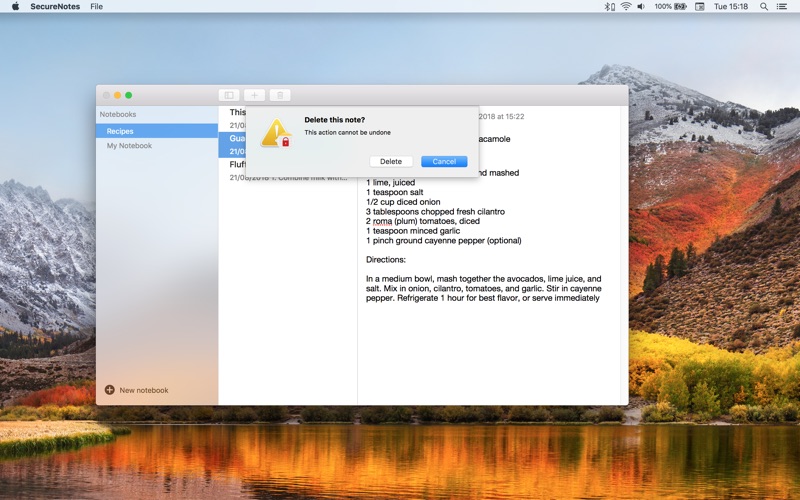The height and width of the screenshot is (500, 800).
Task: Add a new note with plus icon
Action: click(254, 95)
